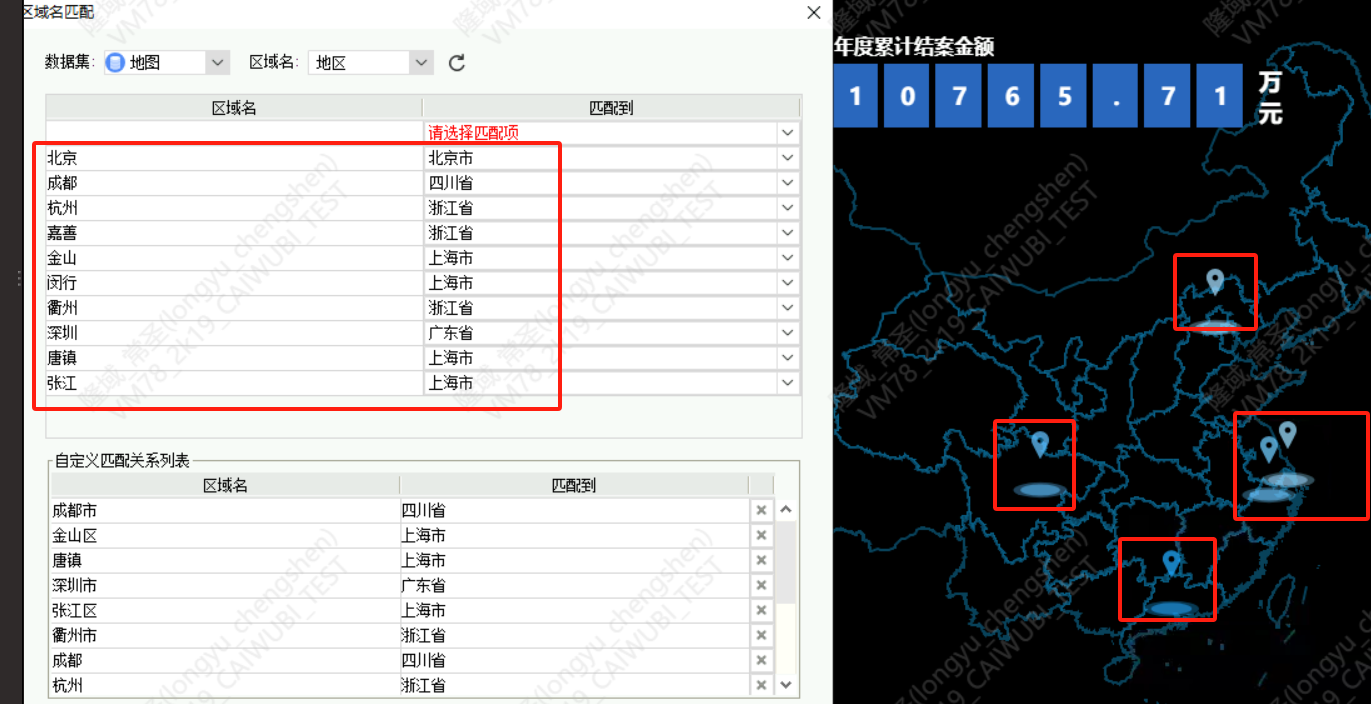Select 成都市 in custom matching list
The image size is (1371, 704).
(74, 510)
